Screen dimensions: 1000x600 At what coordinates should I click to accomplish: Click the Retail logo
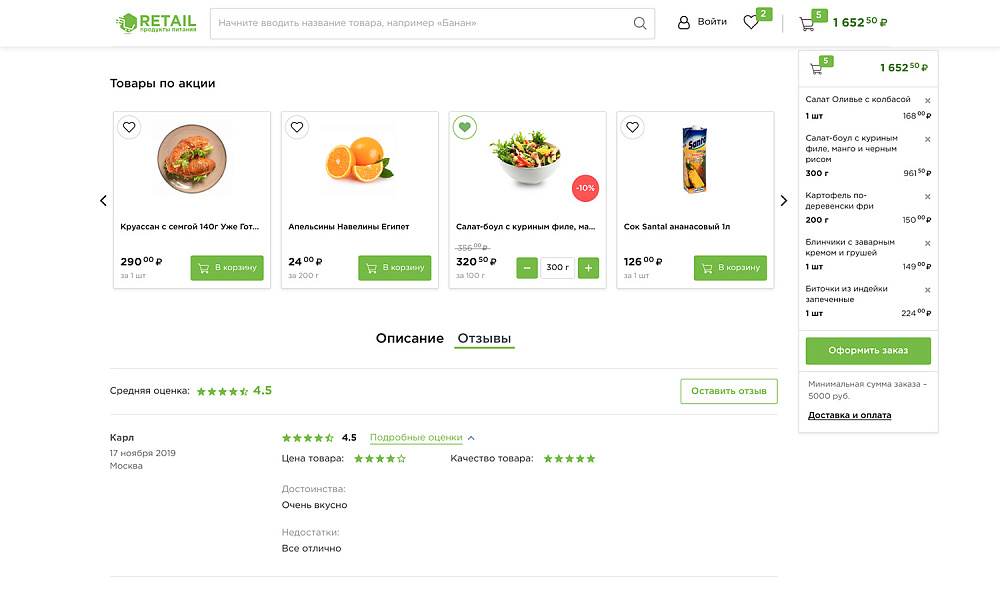(x=156, y=23)
